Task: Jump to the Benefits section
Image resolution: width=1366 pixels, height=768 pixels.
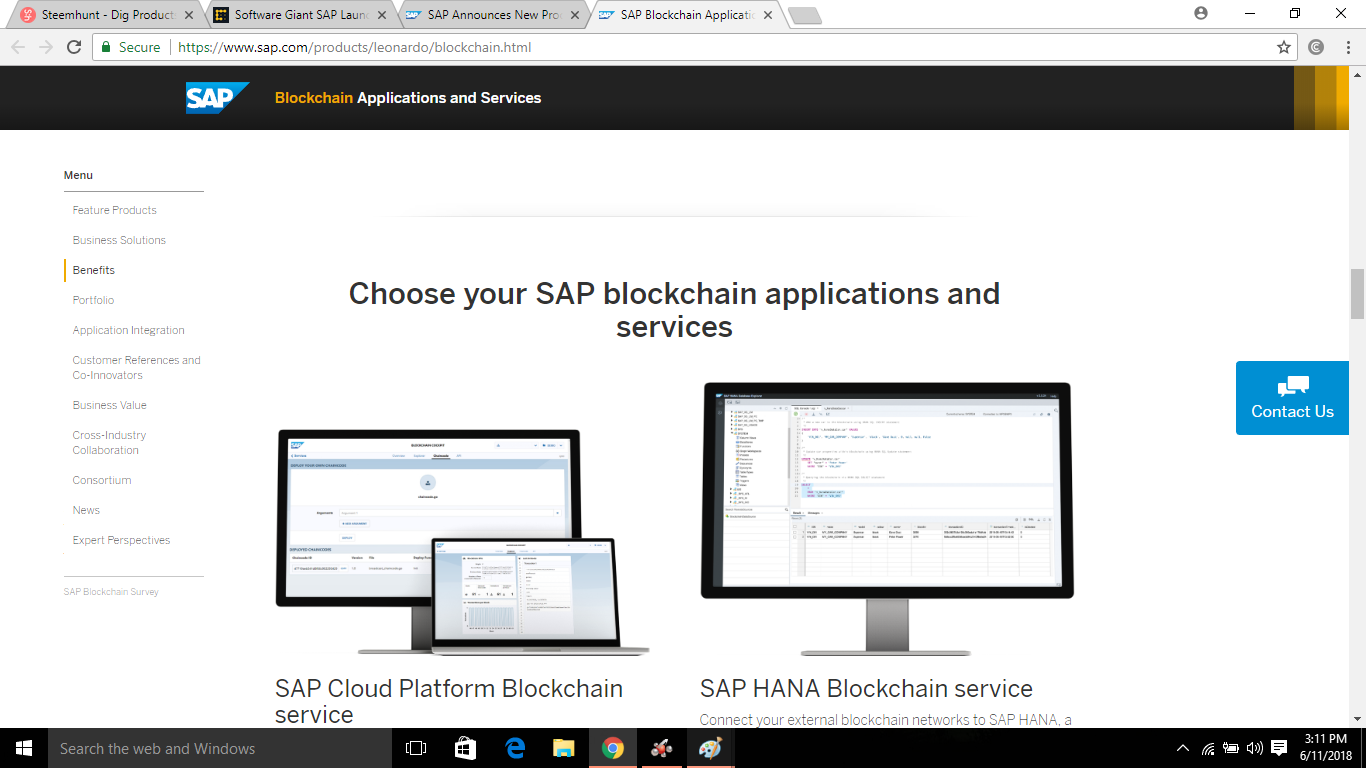Action: tap(94, 270)
